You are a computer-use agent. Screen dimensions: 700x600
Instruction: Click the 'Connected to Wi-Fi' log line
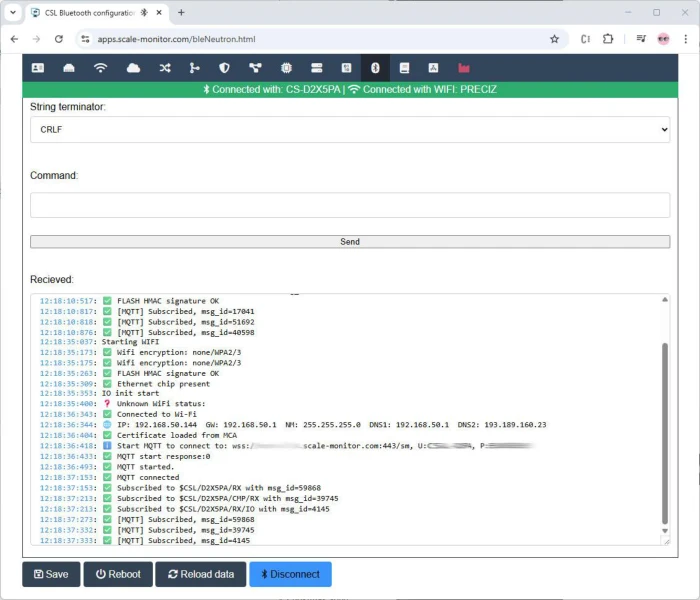tap(118, 414)
